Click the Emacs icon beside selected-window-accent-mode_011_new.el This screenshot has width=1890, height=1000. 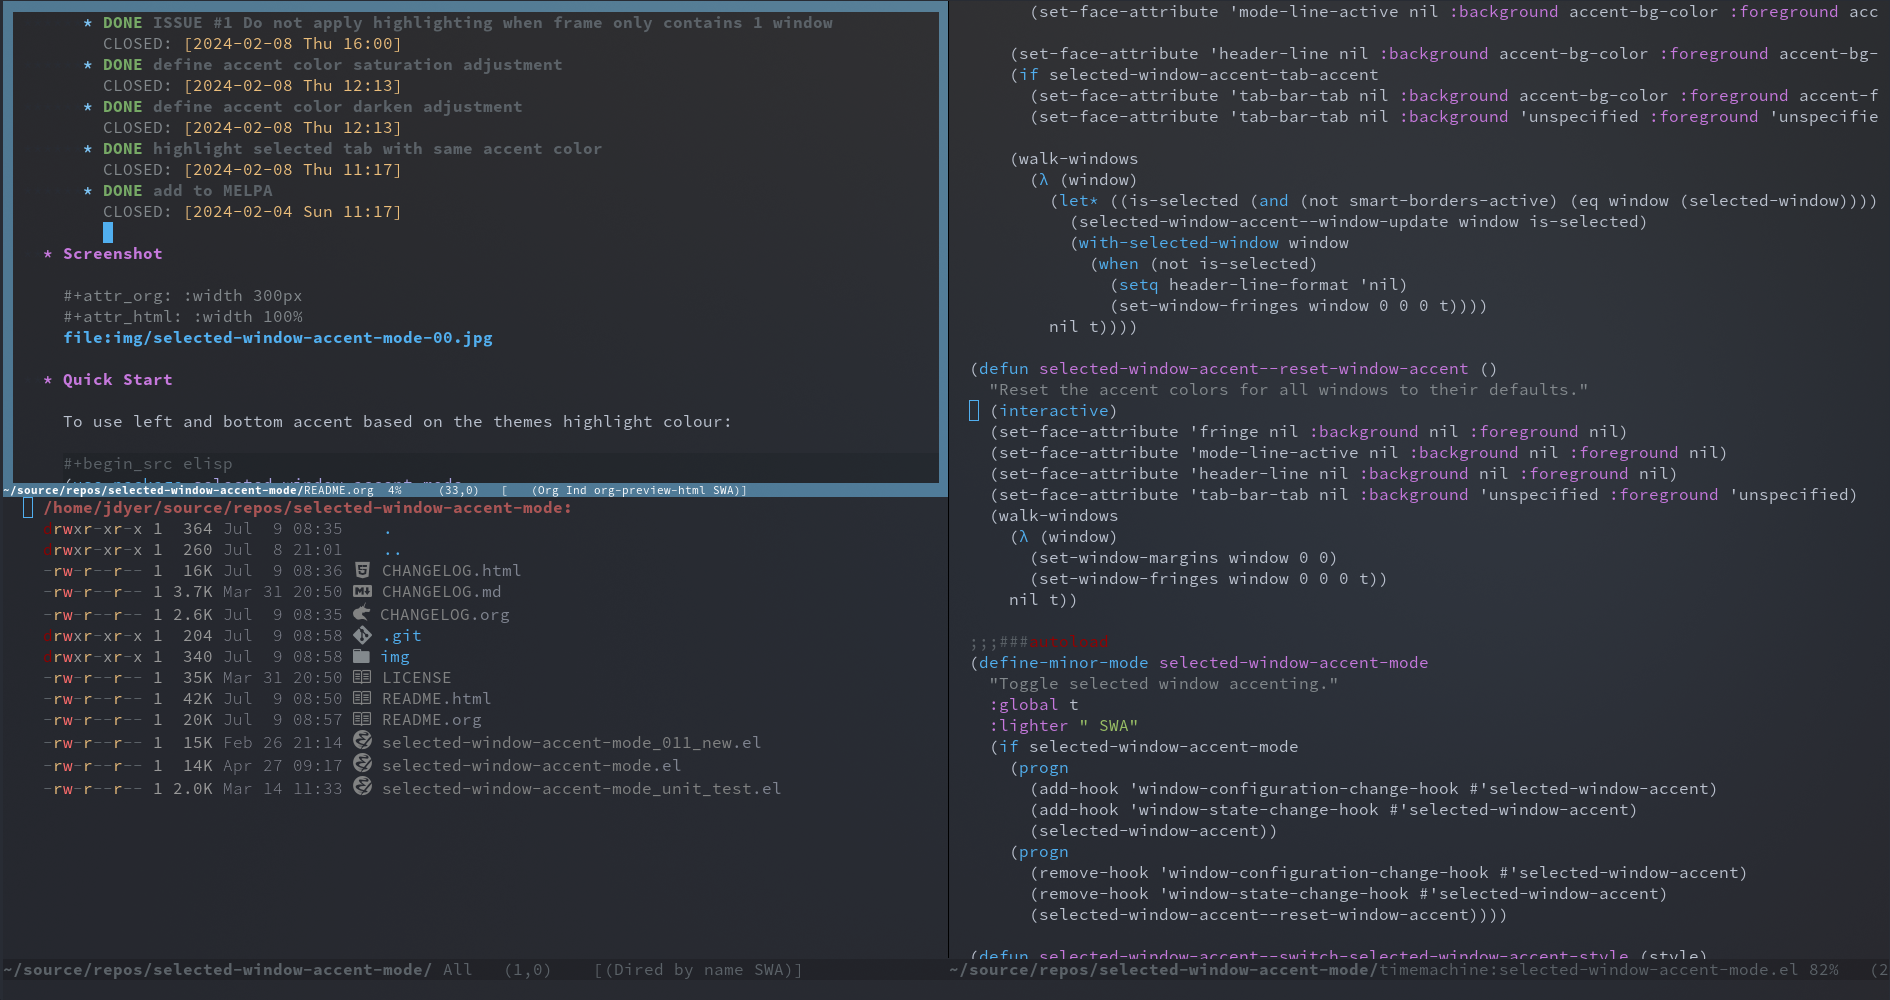[x=362, y=740]
